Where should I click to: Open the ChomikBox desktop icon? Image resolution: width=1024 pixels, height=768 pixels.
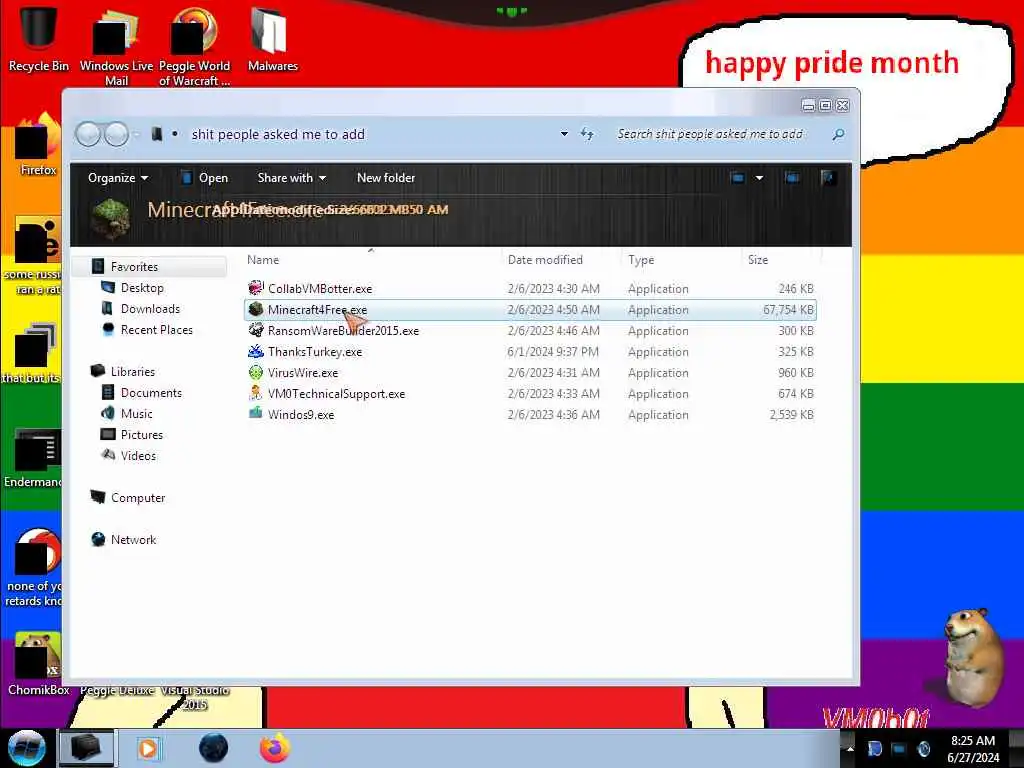pos(38,663)
